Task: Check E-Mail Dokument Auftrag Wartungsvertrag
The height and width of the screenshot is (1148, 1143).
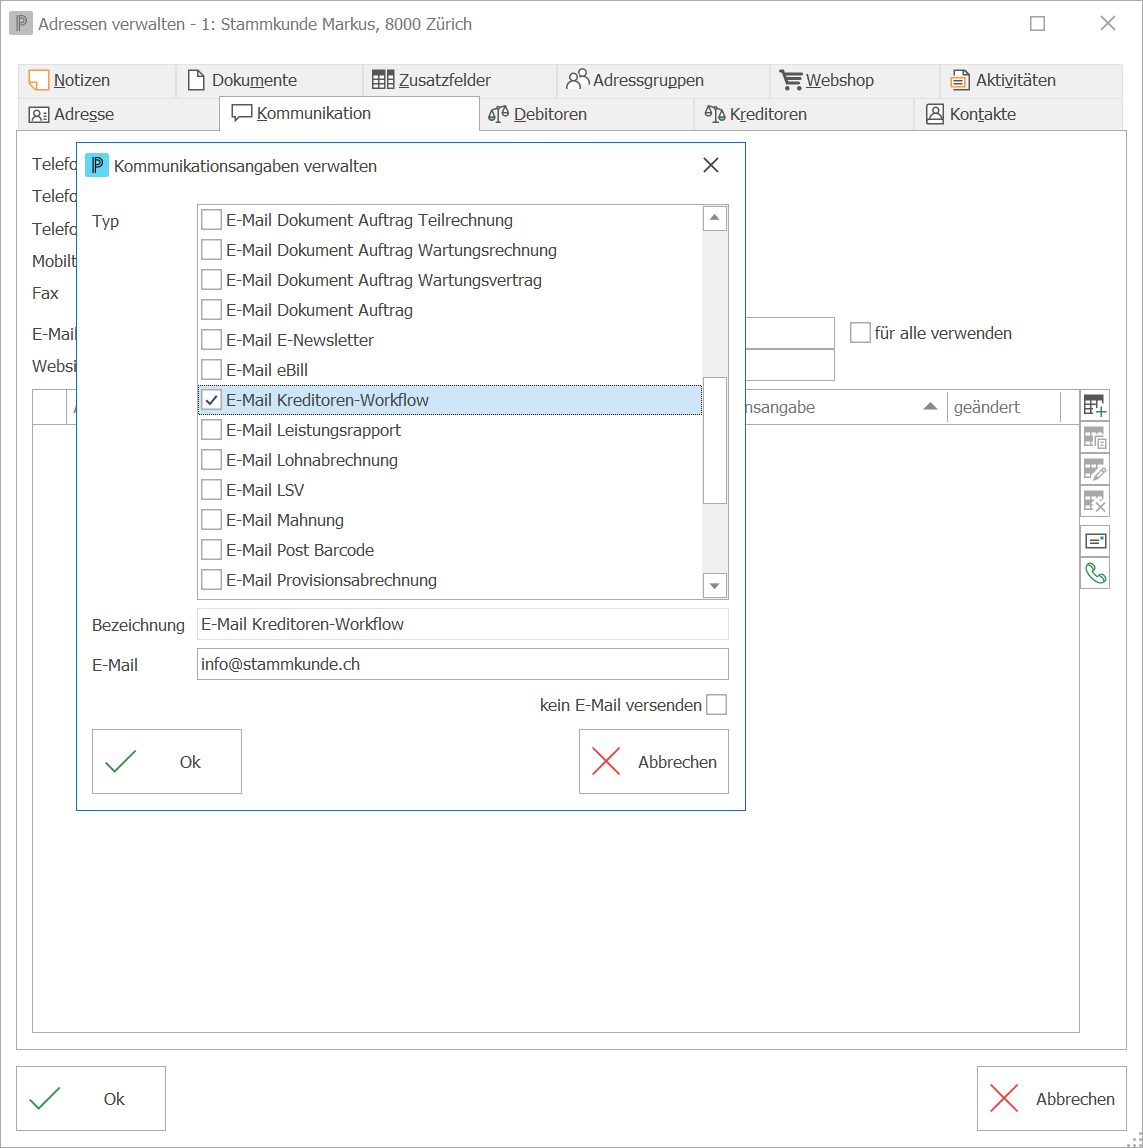Action: click(212, 280)
